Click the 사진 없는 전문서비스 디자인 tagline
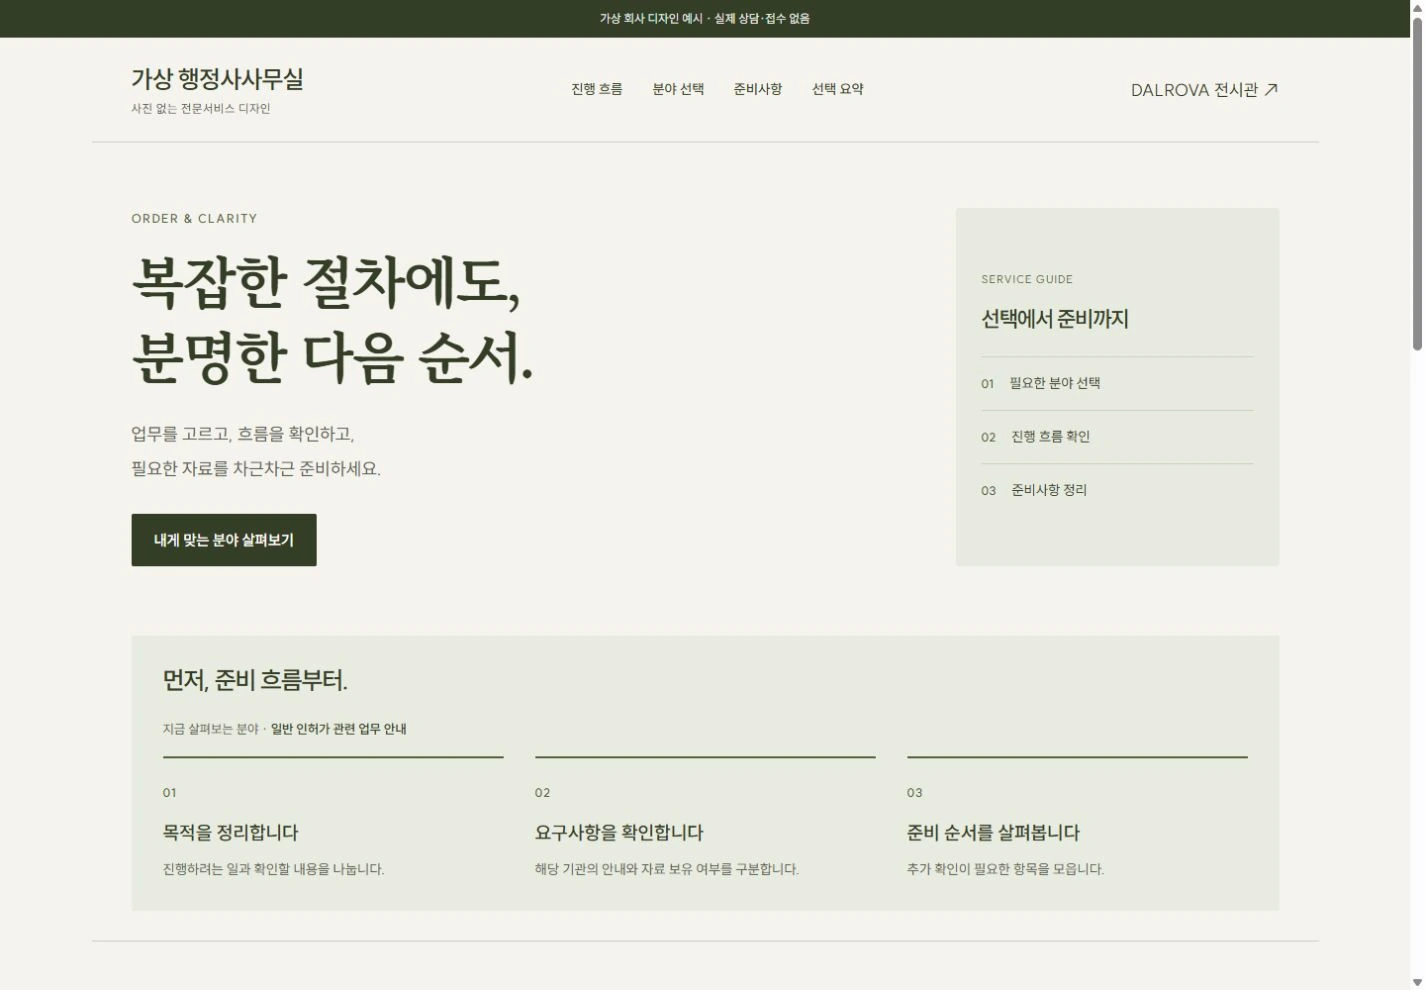The width and height of the screenshot is (1425, 990). click(x=201, y=108)
